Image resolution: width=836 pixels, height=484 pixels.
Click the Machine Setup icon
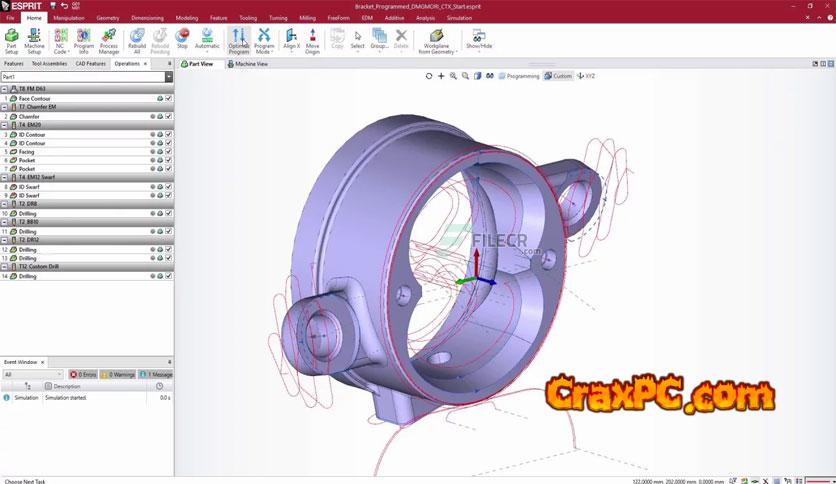(34, 40)
